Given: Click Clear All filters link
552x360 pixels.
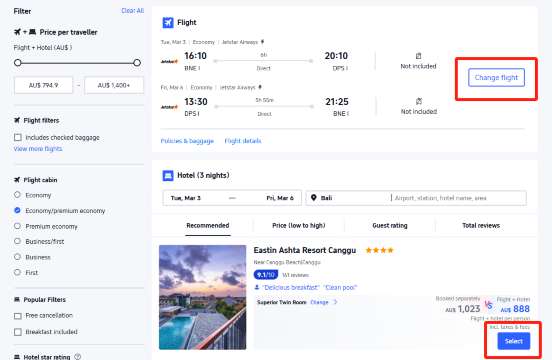Looking at the screenshot, I should pyautogui.click(x=133, y=11).
